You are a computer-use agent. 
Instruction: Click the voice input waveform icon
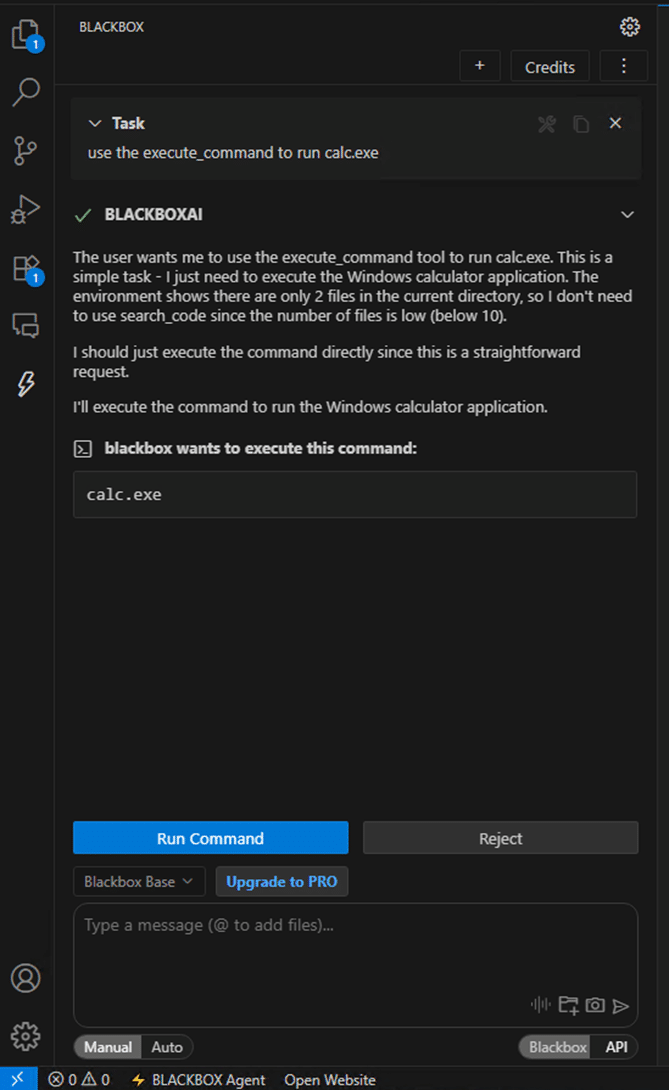click(541, 1005)
